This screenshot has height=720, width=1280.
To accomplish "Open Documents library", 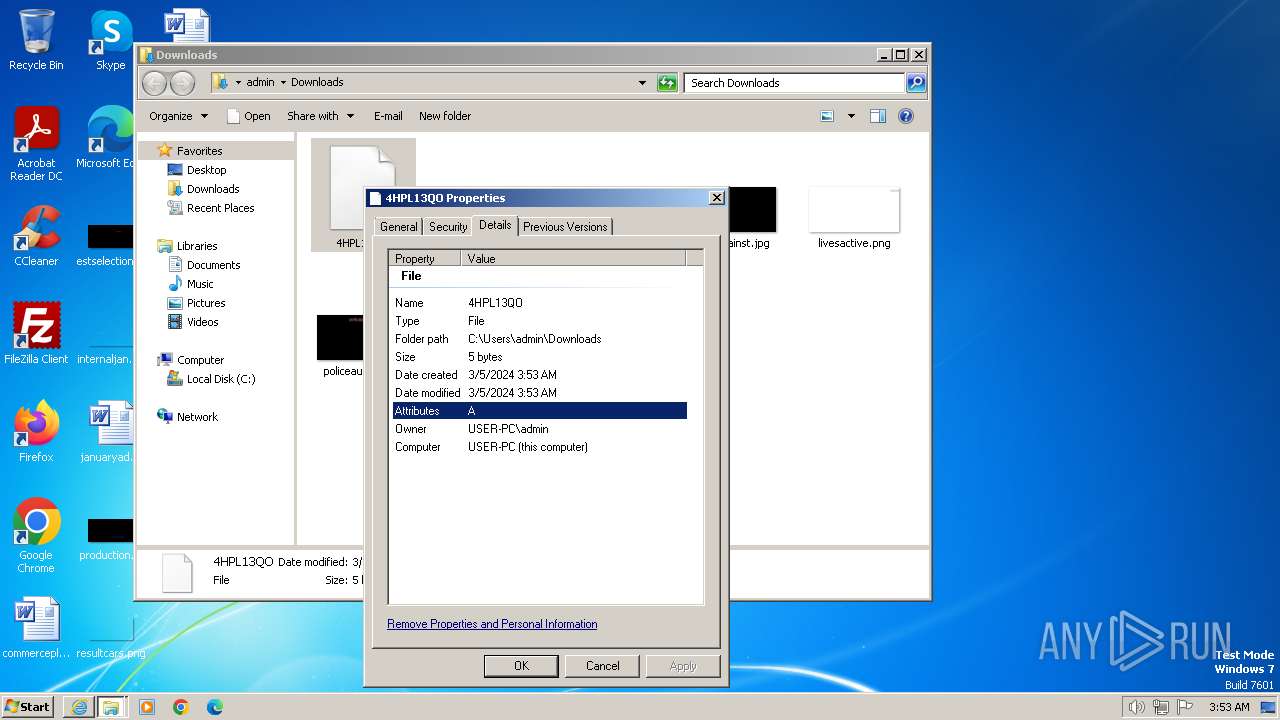I will tap(213, 265).
